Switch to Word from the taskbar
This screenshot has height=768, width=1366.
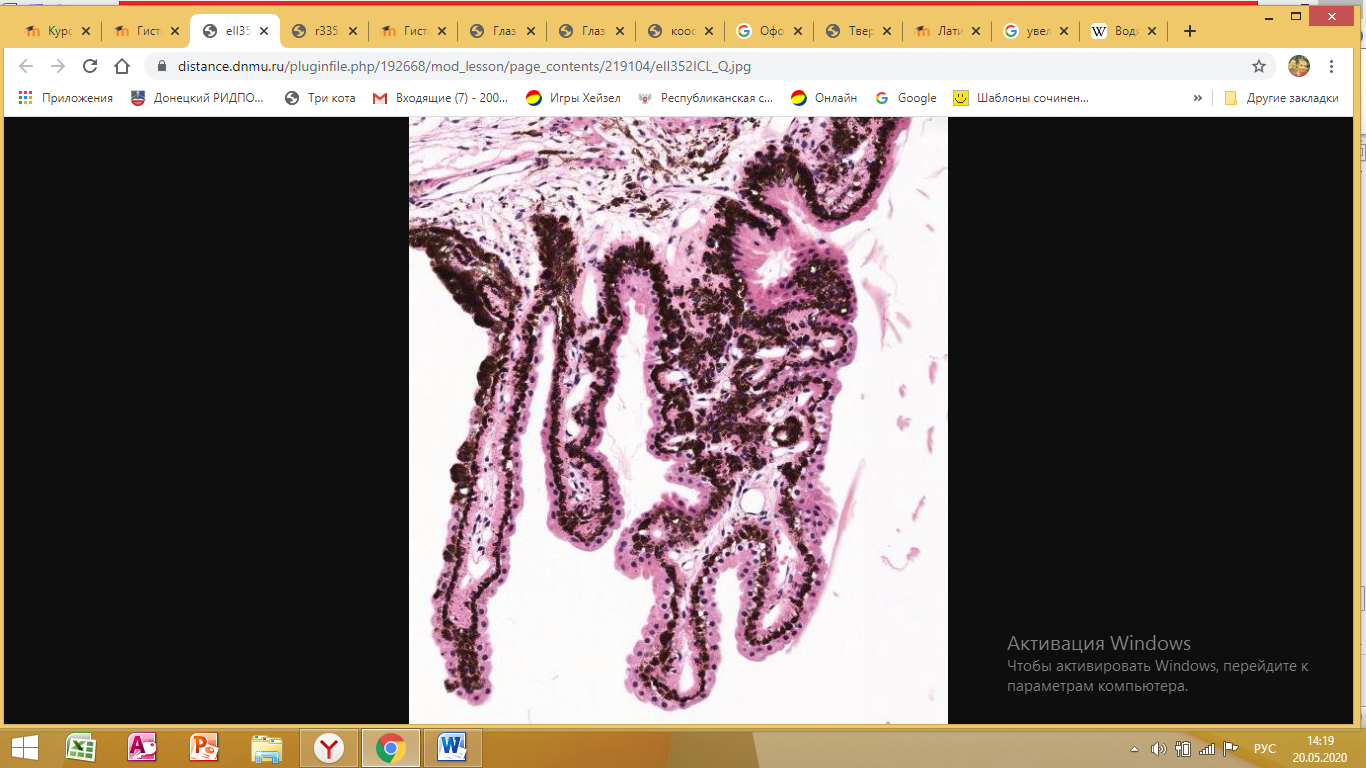coord(452,747)
